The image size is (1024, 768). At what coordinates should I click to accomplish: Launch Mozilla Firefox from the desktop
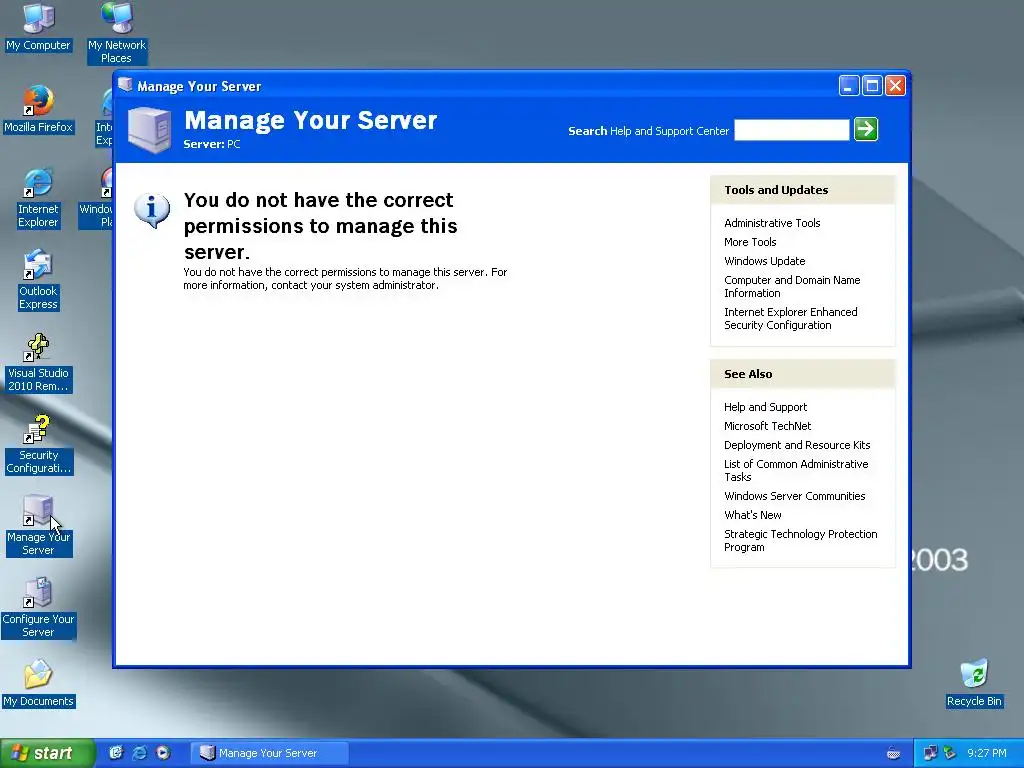coord(38,109)
